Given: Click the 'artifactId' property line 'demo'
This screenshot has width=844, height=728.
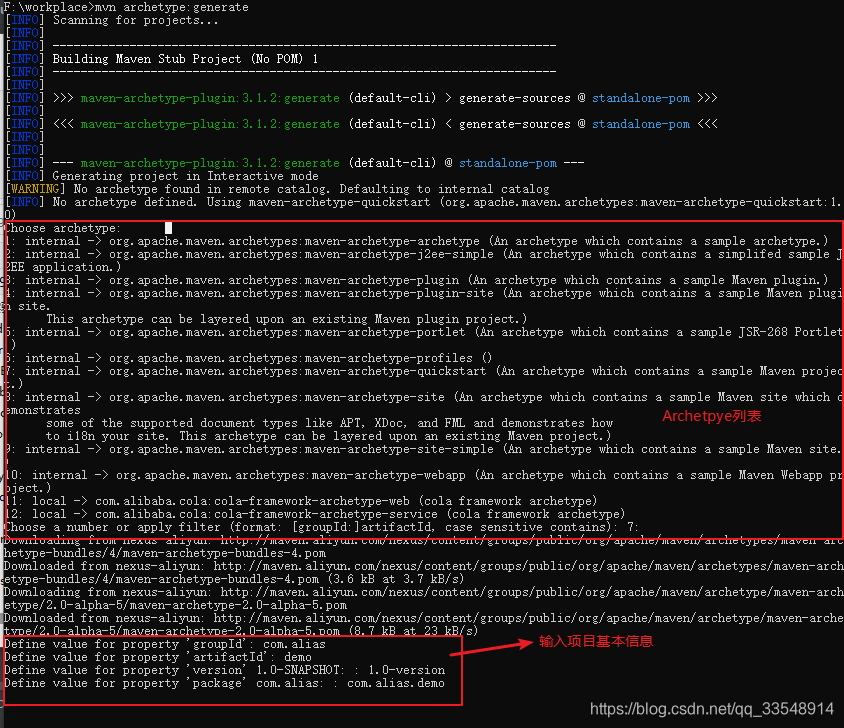Looking at the screenshot, I should coord(158,657).
